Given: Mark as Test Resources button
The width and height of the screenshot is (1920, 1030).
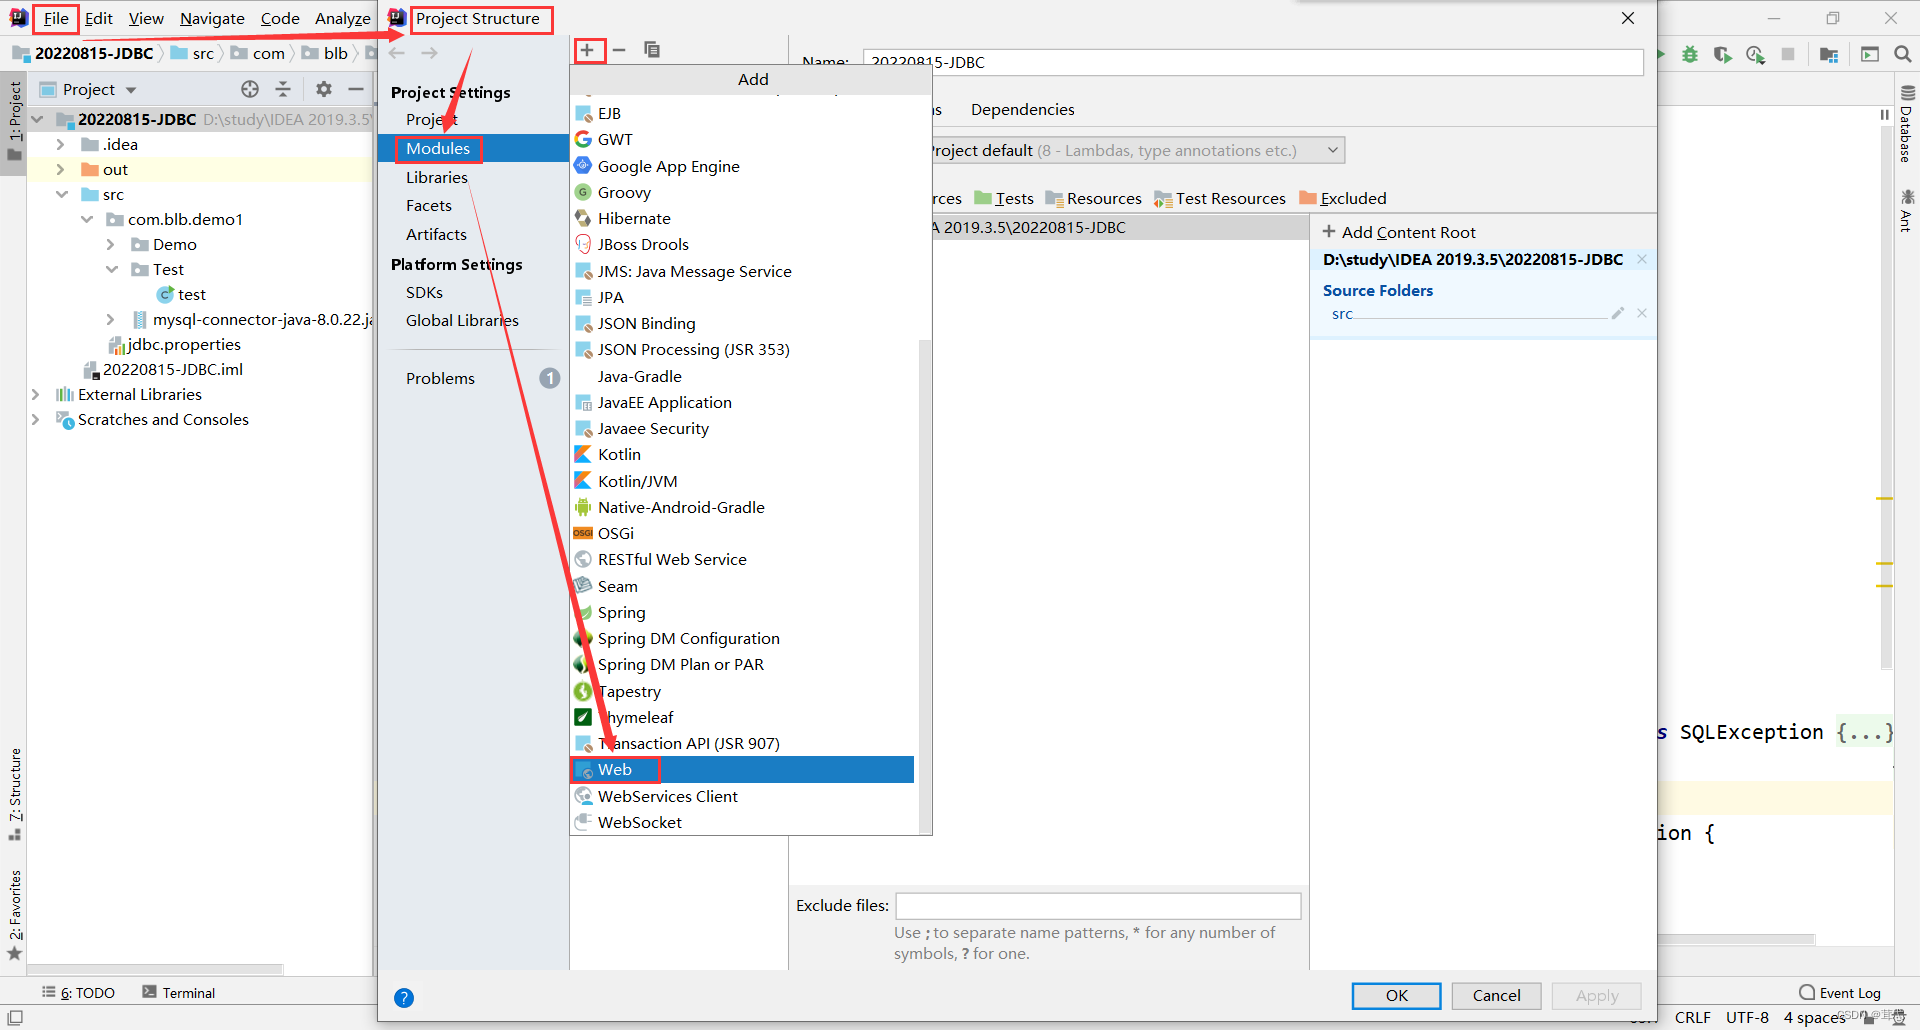Looking at the screenshot, I should pos(1220,198).
